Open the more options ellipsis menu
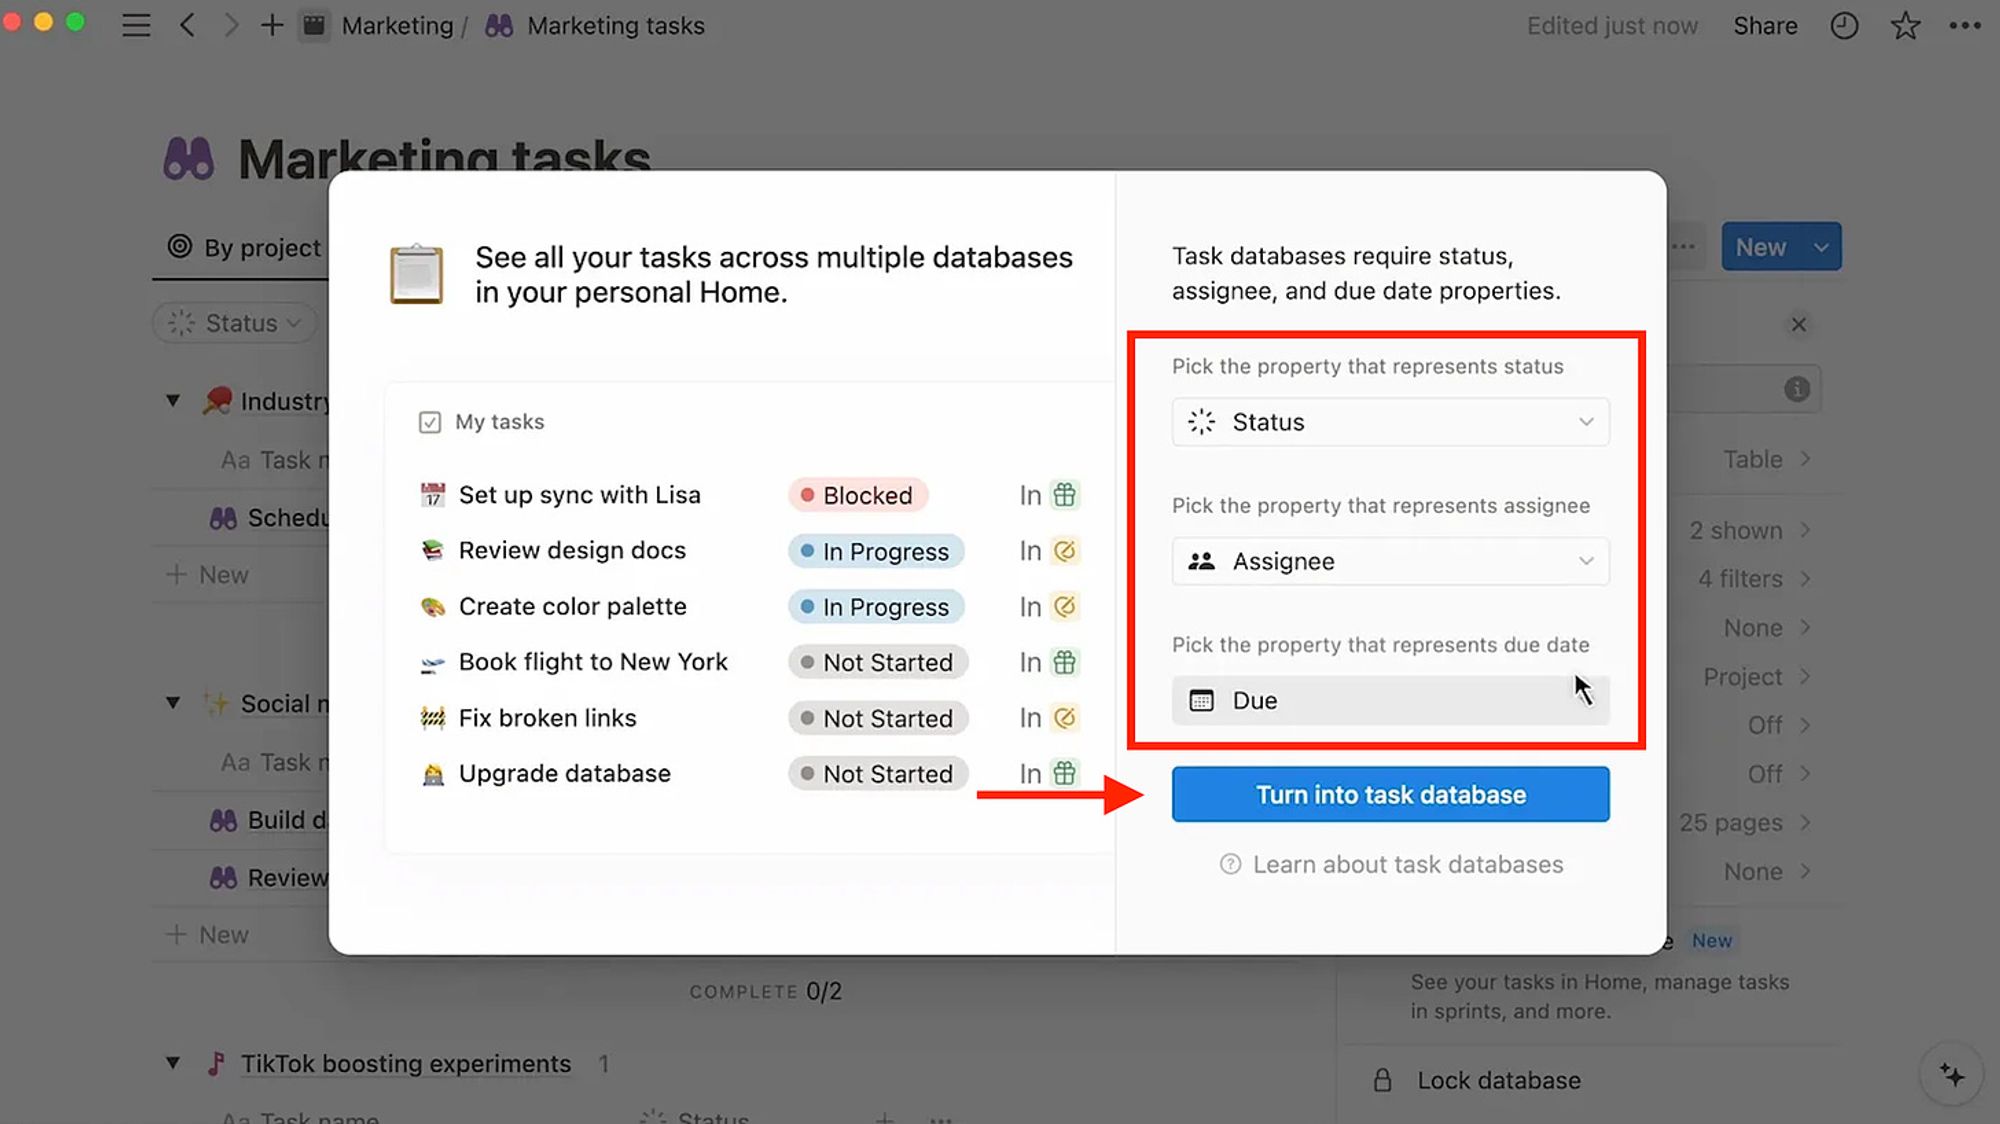This screenshot has height=1124, width=2000. click(1964, 26)
